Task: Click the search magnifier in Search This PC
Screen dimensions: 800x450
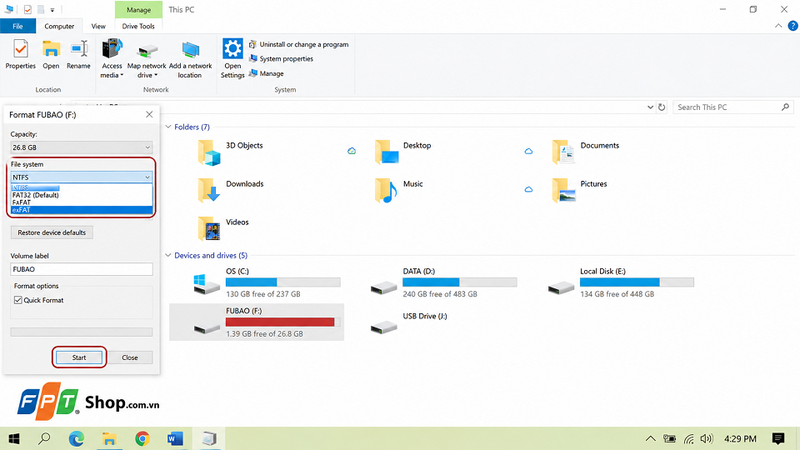Action: coord(785,107)
